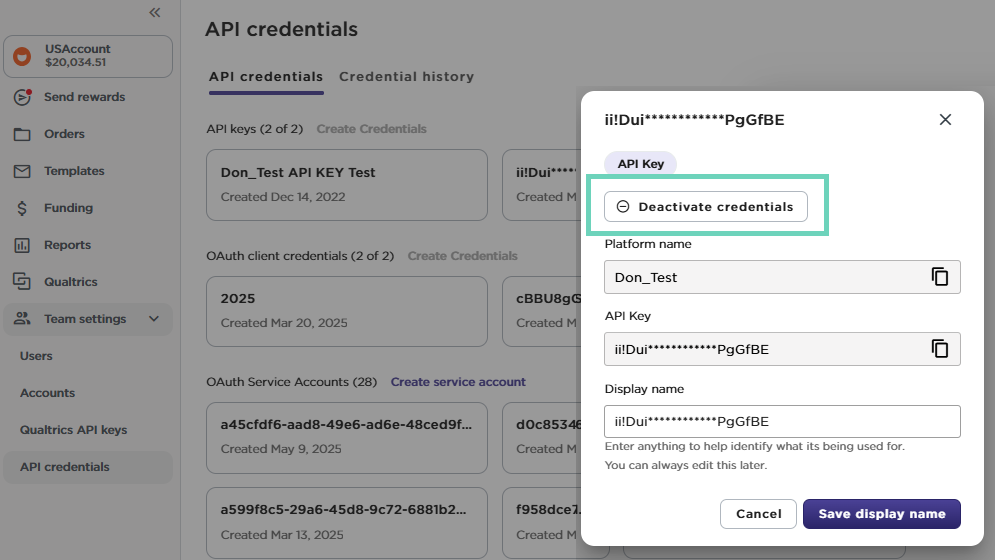Click the circle-minus icon on Deactivate button
The image size is (995, 560).
[623, 207]
